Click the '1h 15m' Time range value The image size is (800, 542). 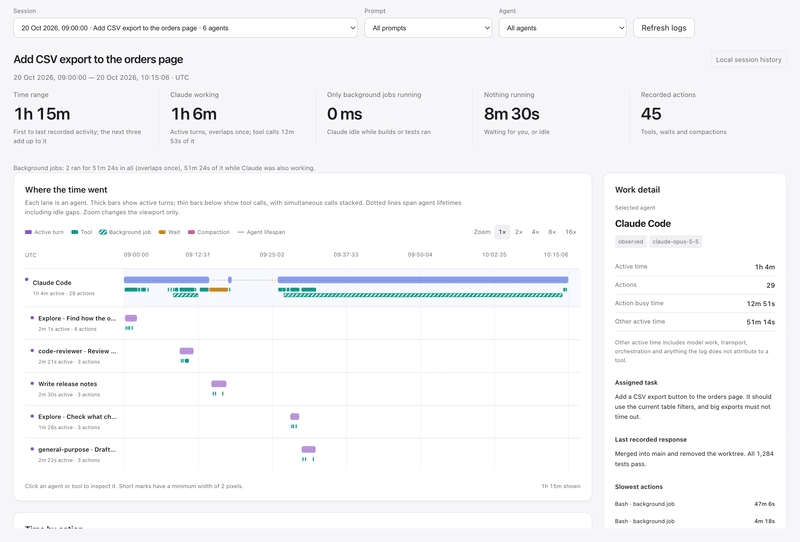click(x=42, y=114)
